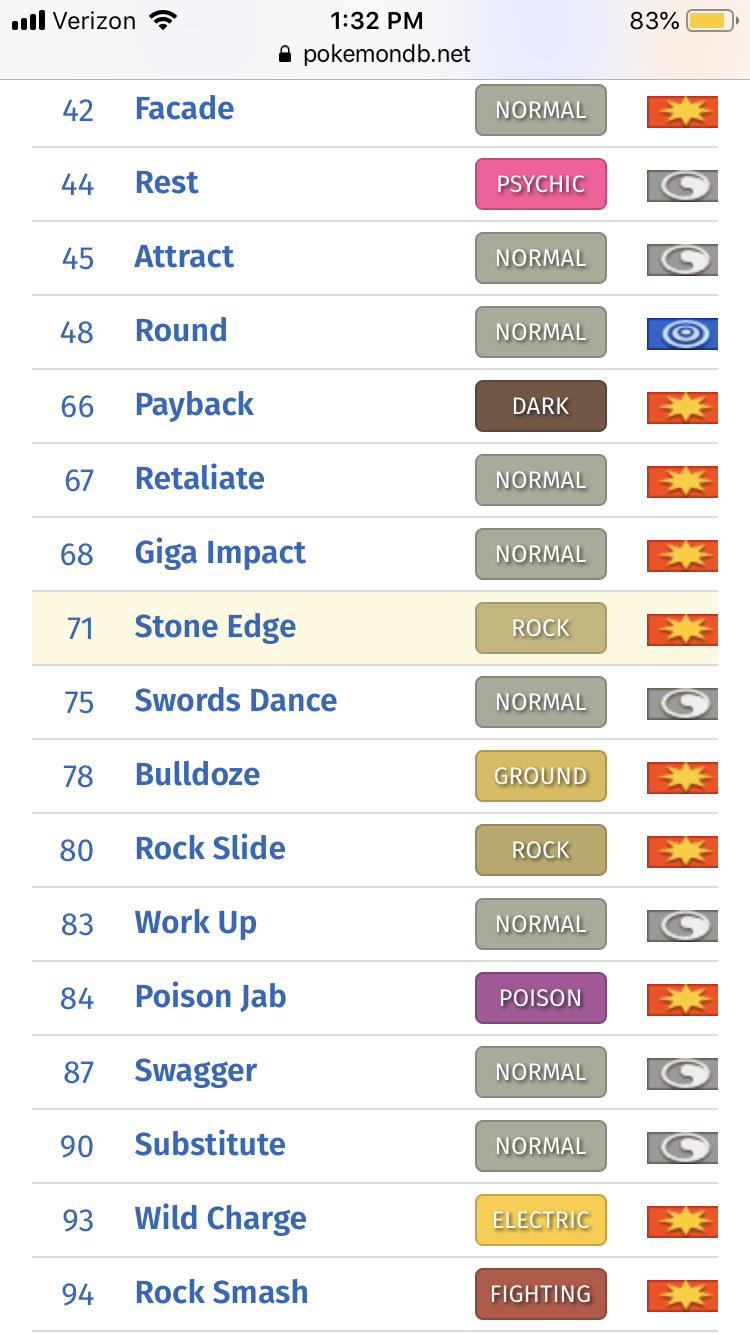The height and width of the screenshot is (1334, 750).
Task: Tap the status category icon for Substitute
Action: point(682,1146)
